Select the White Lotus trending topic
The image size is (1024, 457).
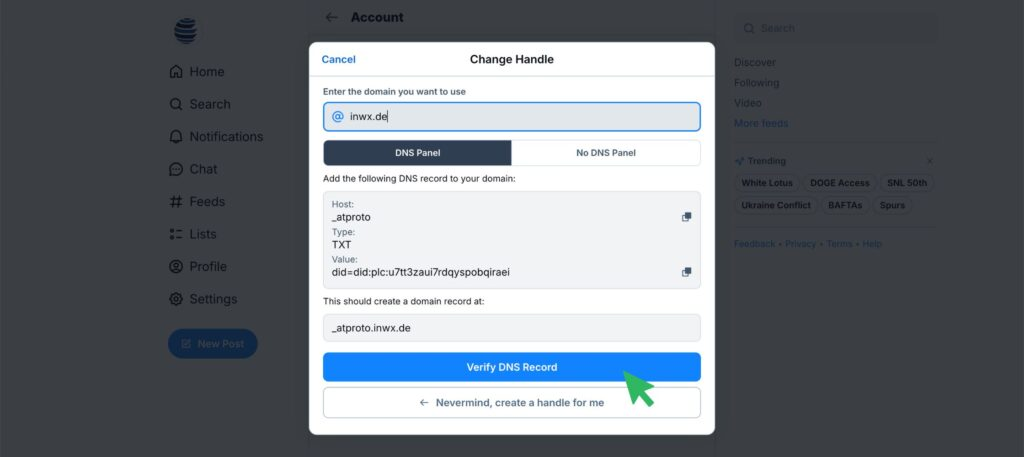(x=768, y=183)
